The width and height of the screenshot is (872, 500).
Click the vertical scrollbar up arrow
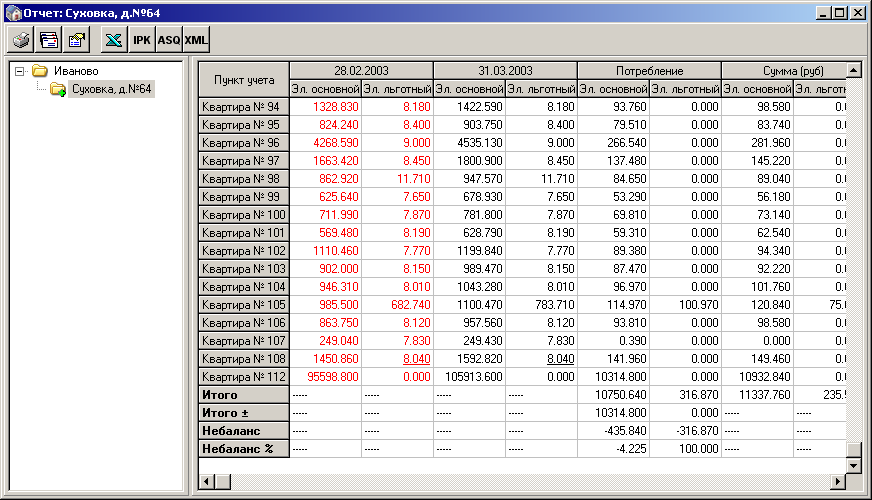854,70
